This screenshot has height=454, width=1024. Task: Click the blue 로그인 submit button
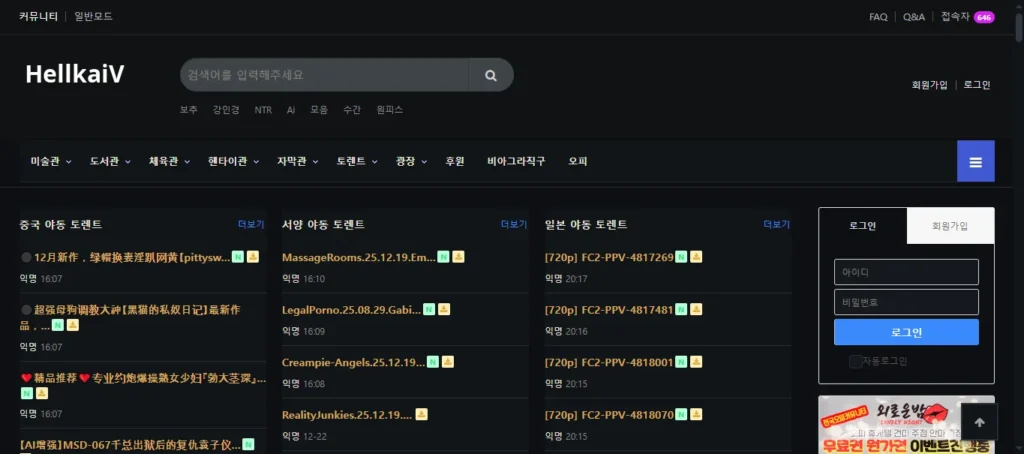coord(906,332)
